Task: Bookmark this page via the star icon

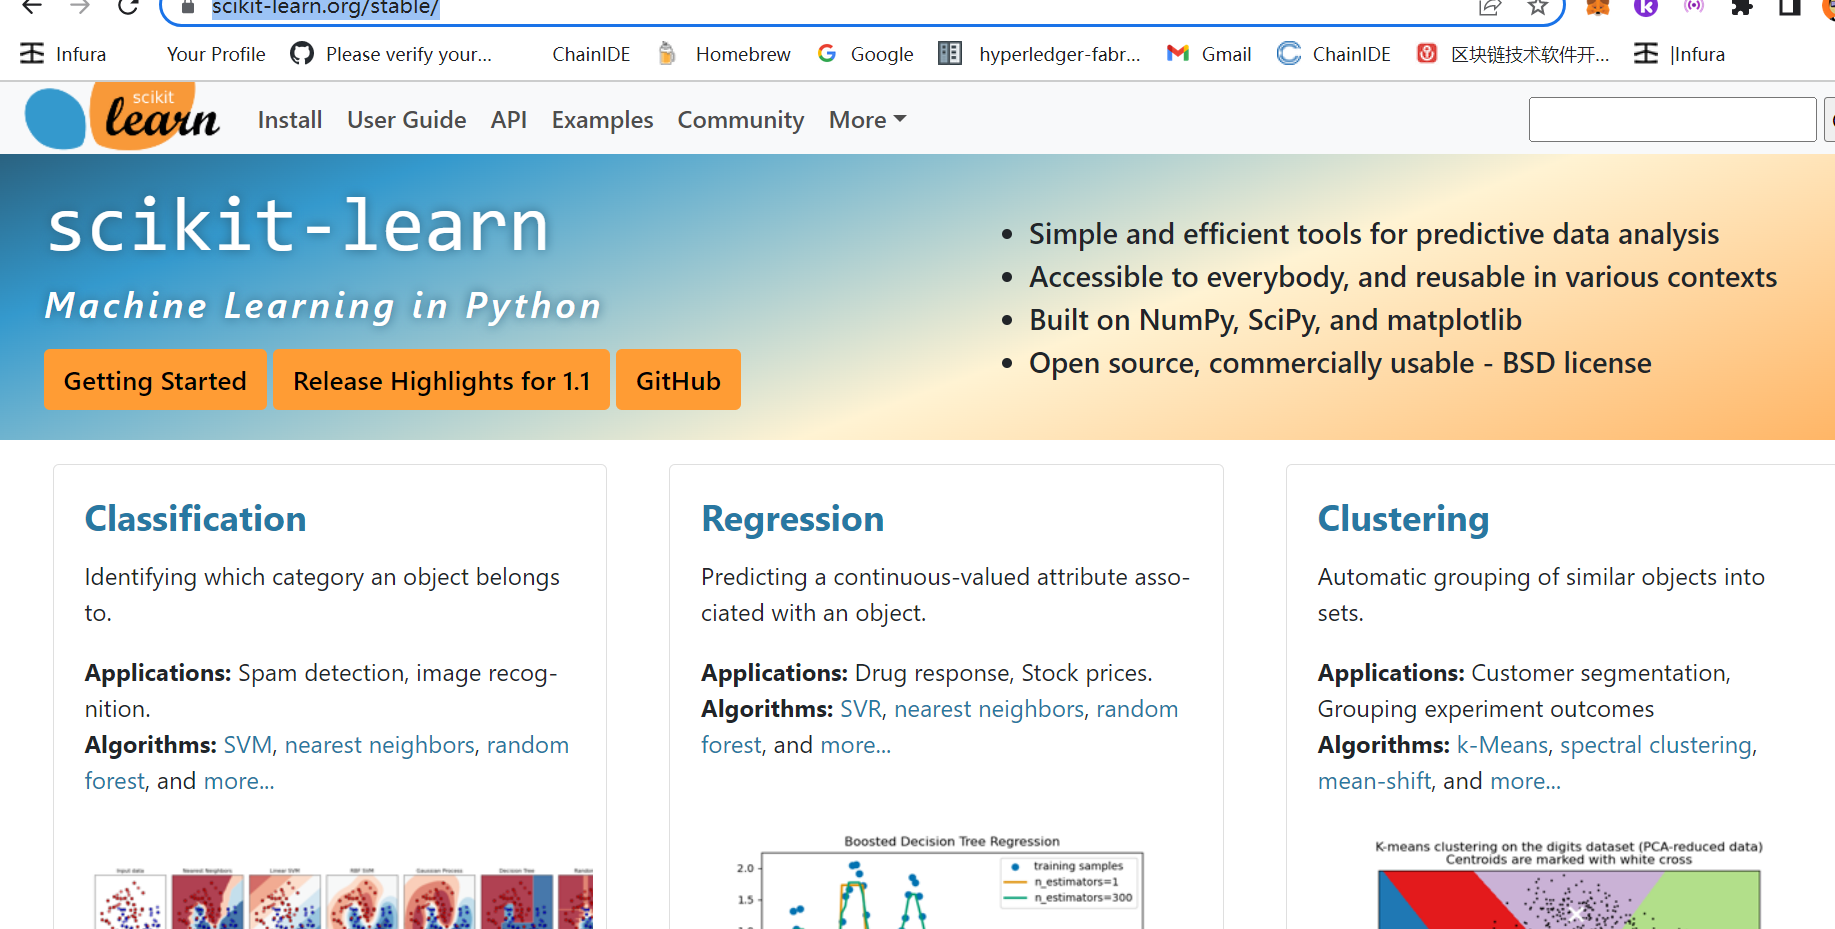Action: click(1537, 8)
